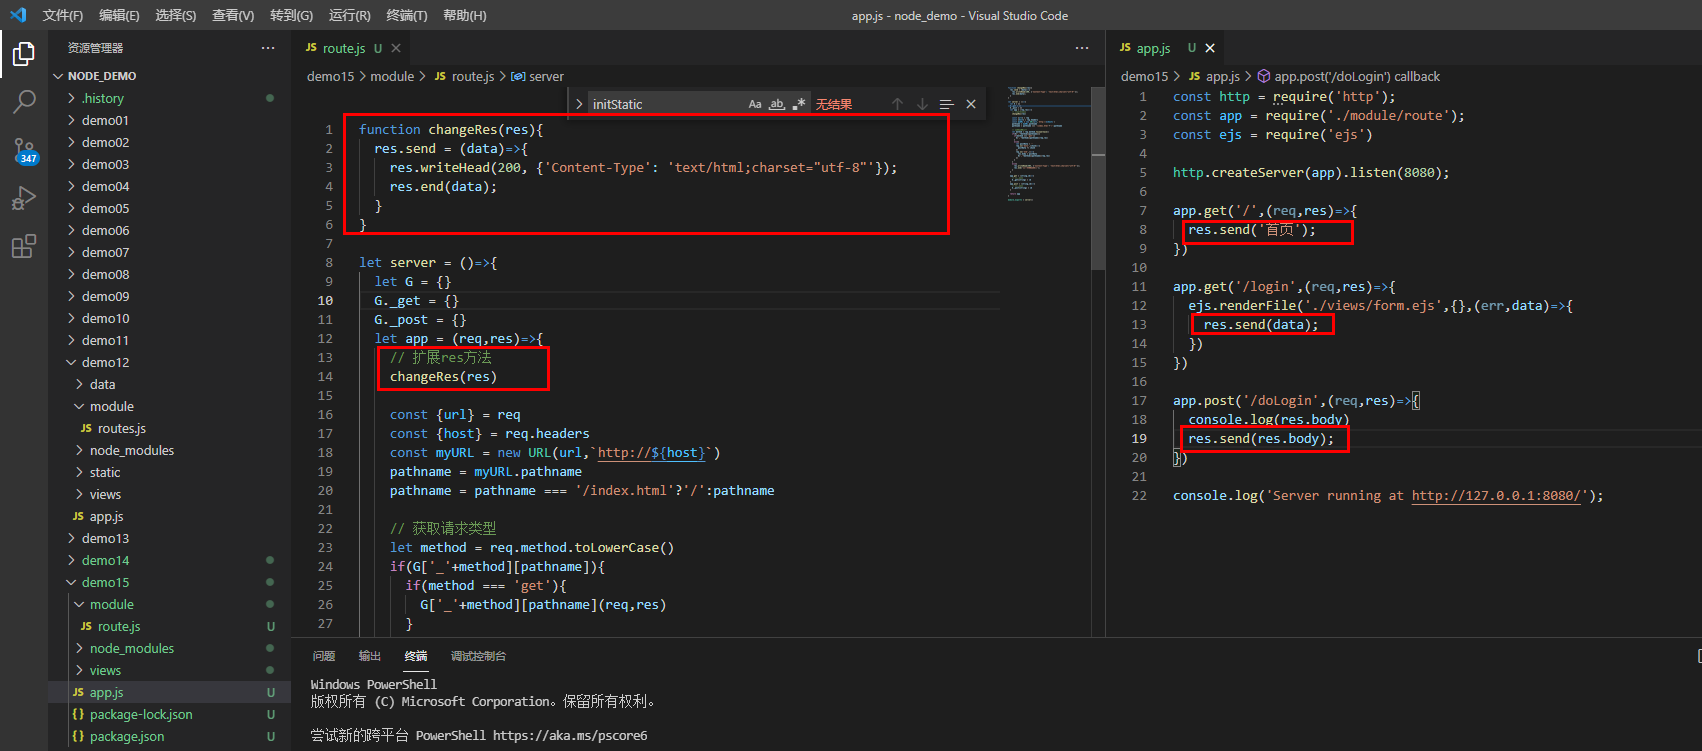
Task: Expand the data folder under demo12
Action: tap(169, 384)
